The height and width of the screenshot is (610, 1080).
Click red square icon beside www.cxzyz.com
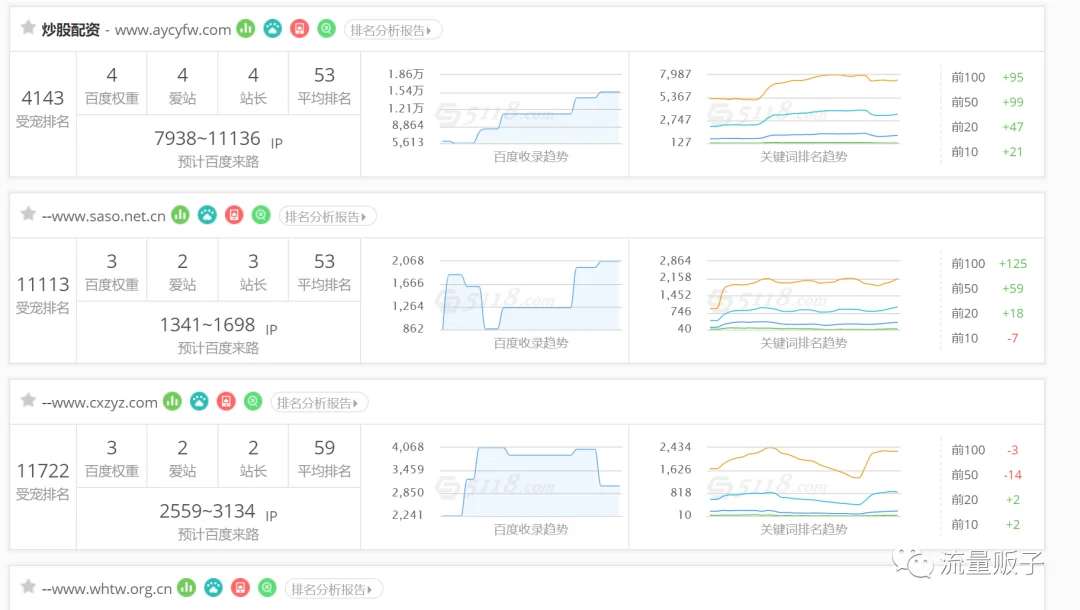[x=226, y=401]
